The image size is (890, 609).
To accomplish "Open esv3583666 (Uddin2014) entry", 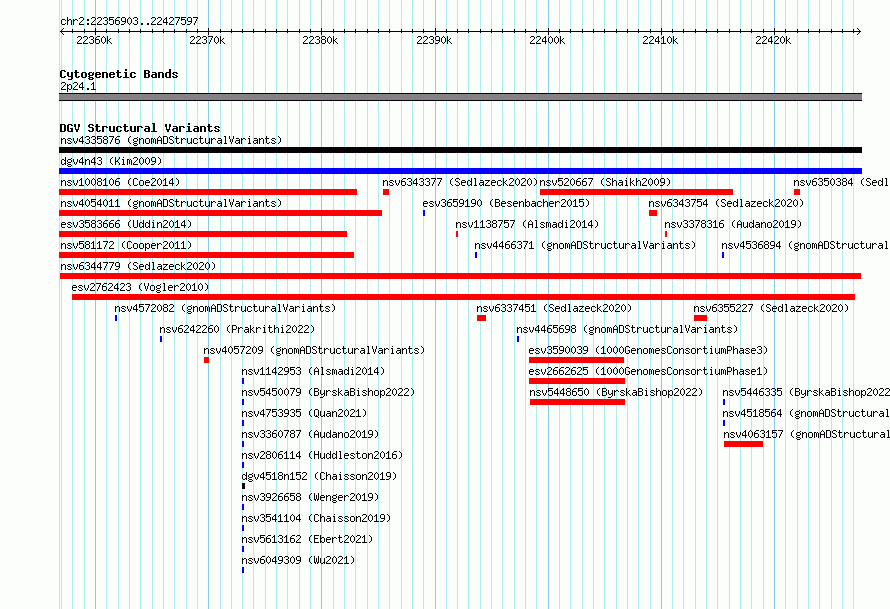I will [x=126, y=224].
